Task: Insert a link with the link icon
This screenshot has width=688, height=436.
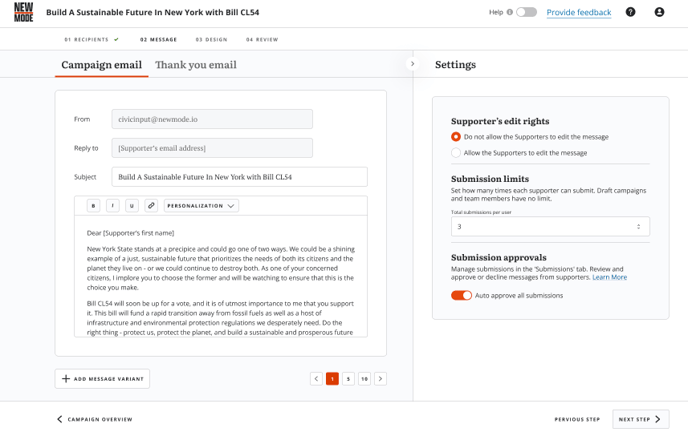Action: 151,206
